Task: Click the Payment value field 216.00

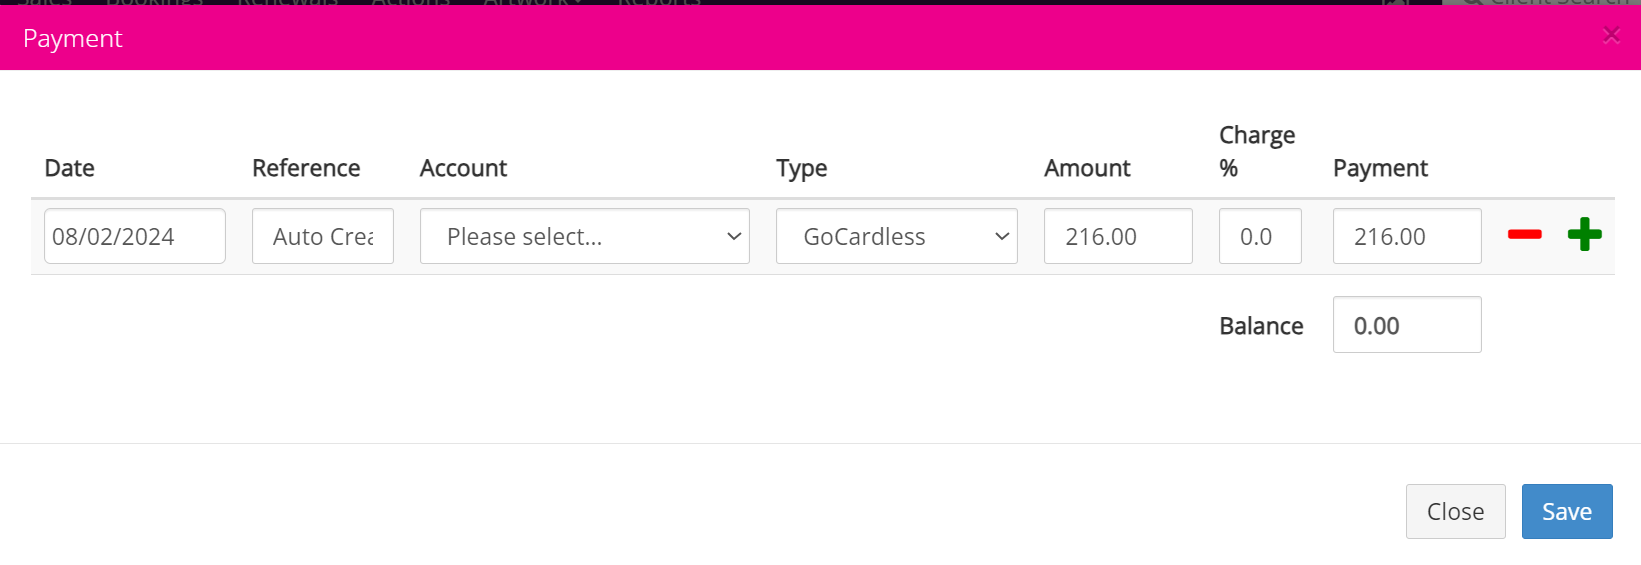Action: point(1407,236)
